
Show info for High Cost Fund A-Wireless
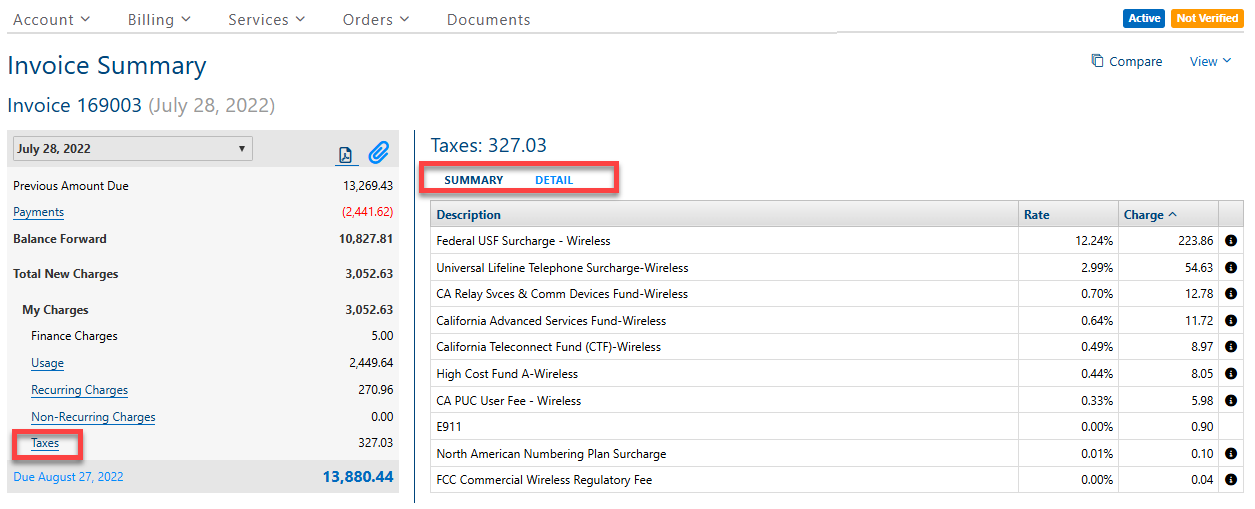tap(1230, 374)
